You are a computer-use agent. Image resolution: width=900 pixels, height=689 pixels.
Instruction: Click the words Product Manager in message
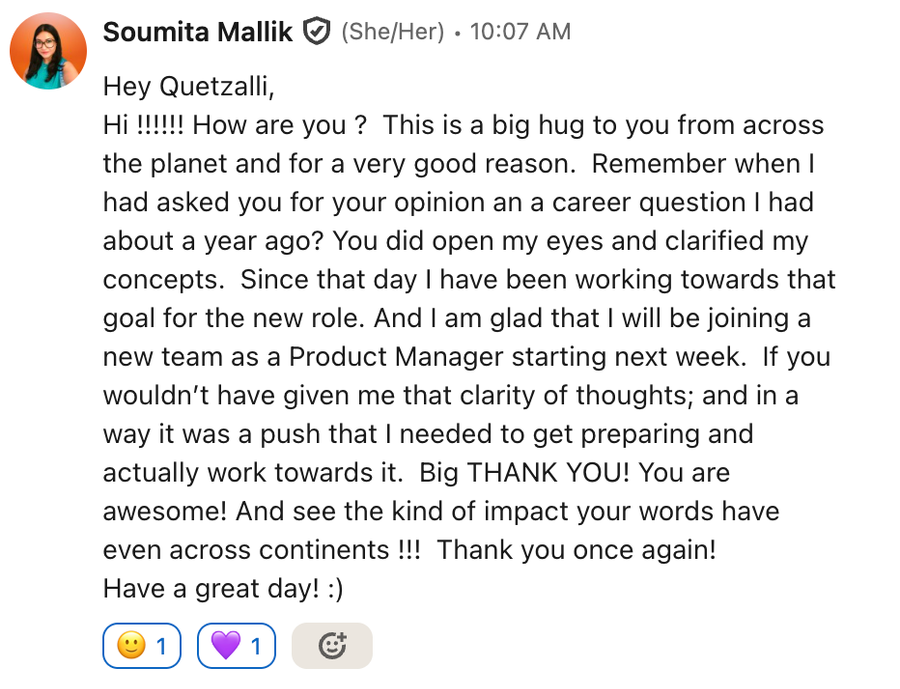396,357
